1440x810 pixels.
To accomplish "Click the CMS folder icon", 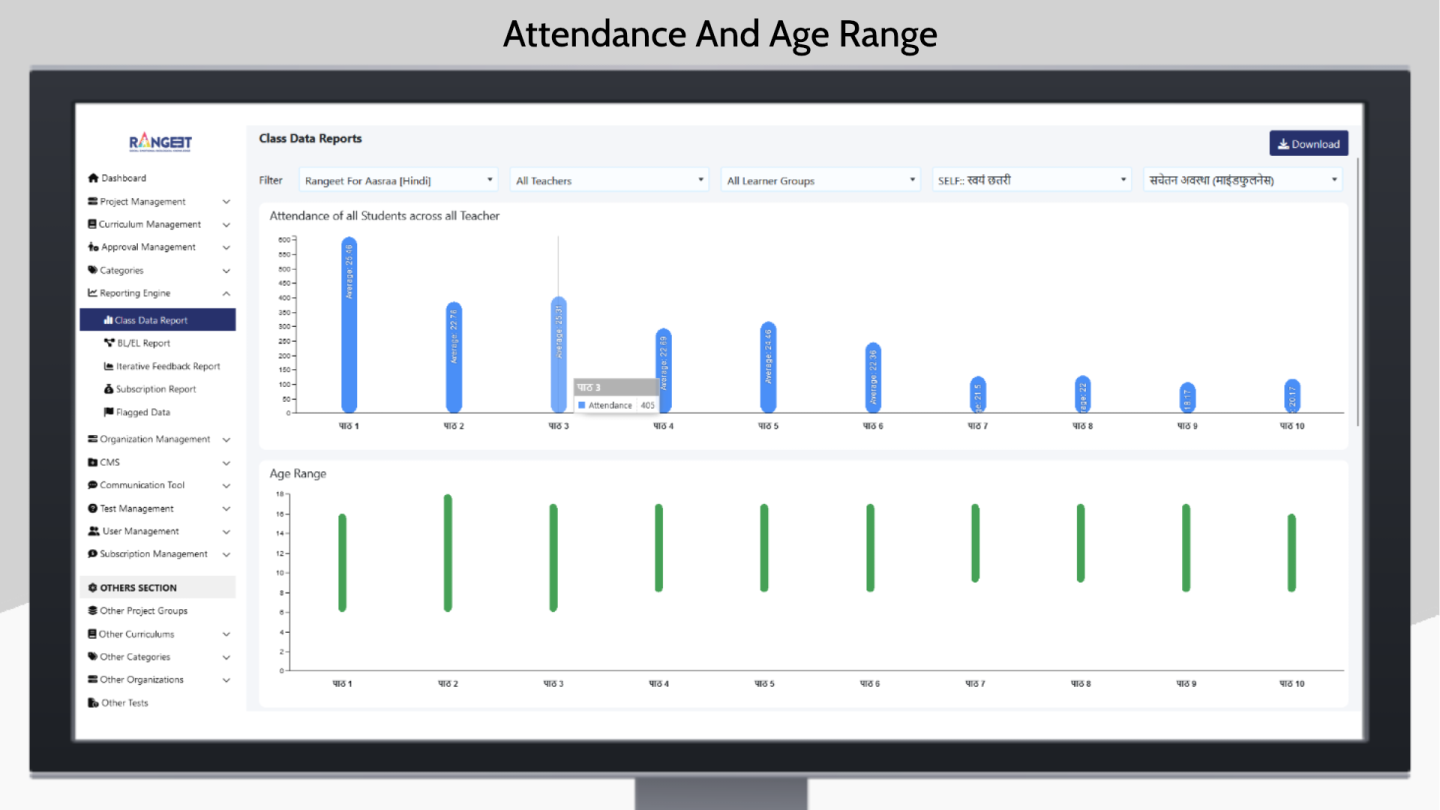I will [92, 462].
